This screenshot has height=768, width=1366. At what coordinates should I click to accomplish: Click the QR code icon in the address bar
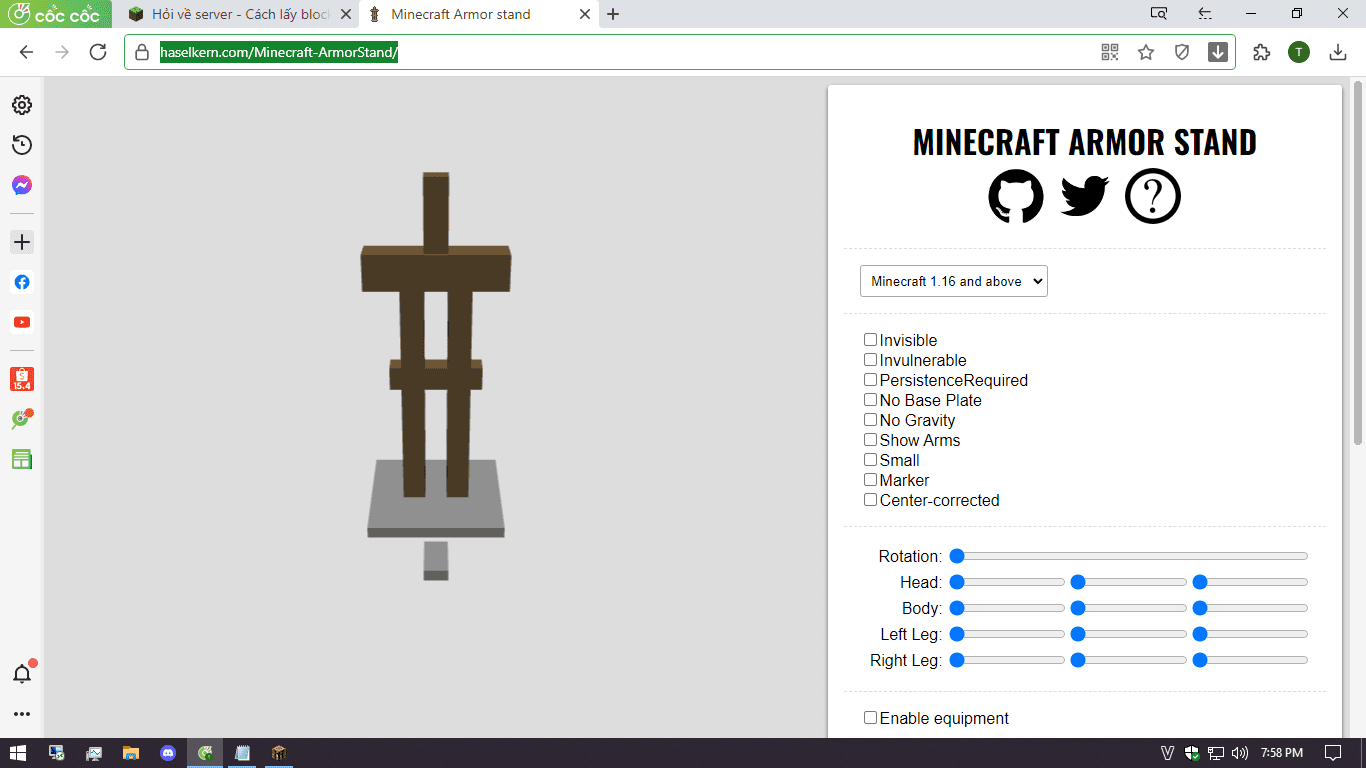pyautogui.click(x=1110, y=53)
